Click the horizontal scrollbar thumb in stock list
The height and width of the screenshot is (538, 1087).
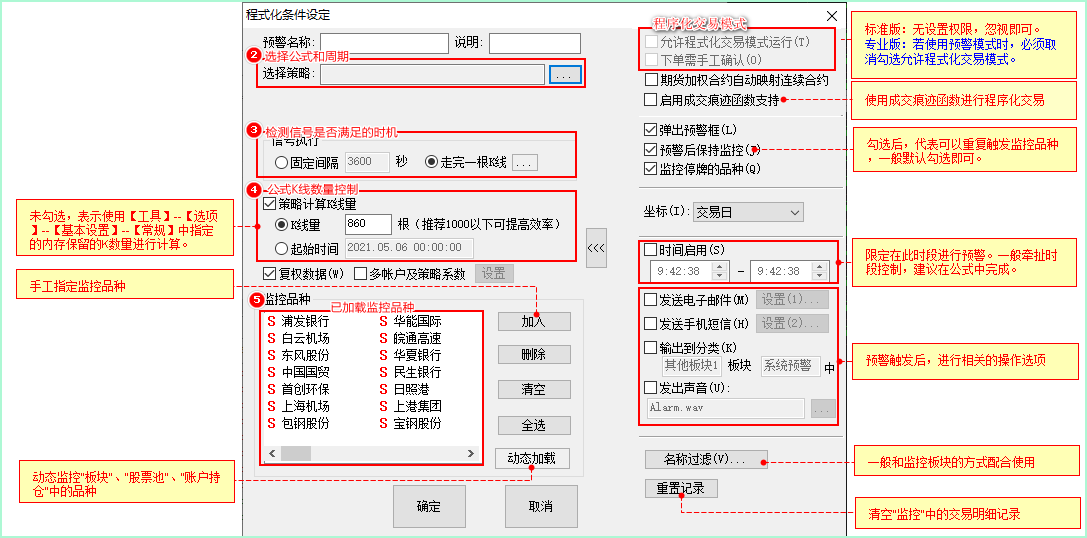pos(296,453)
